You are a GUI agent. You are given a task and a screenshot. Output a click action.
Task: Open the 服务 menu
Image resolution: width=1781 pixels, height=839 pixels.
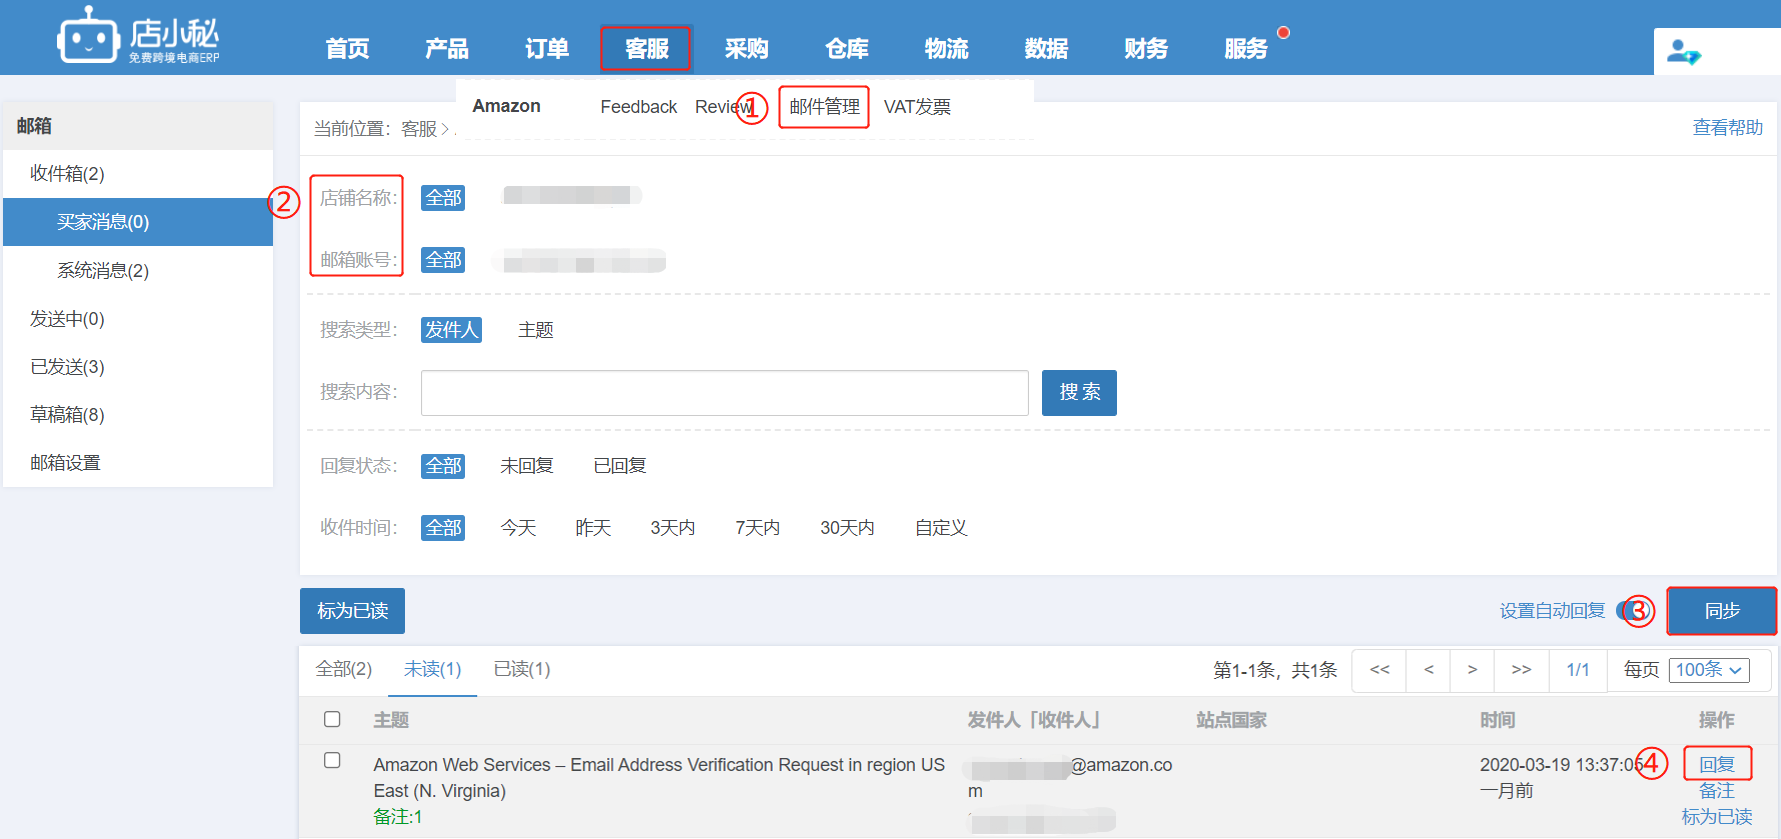(1246, 48)
